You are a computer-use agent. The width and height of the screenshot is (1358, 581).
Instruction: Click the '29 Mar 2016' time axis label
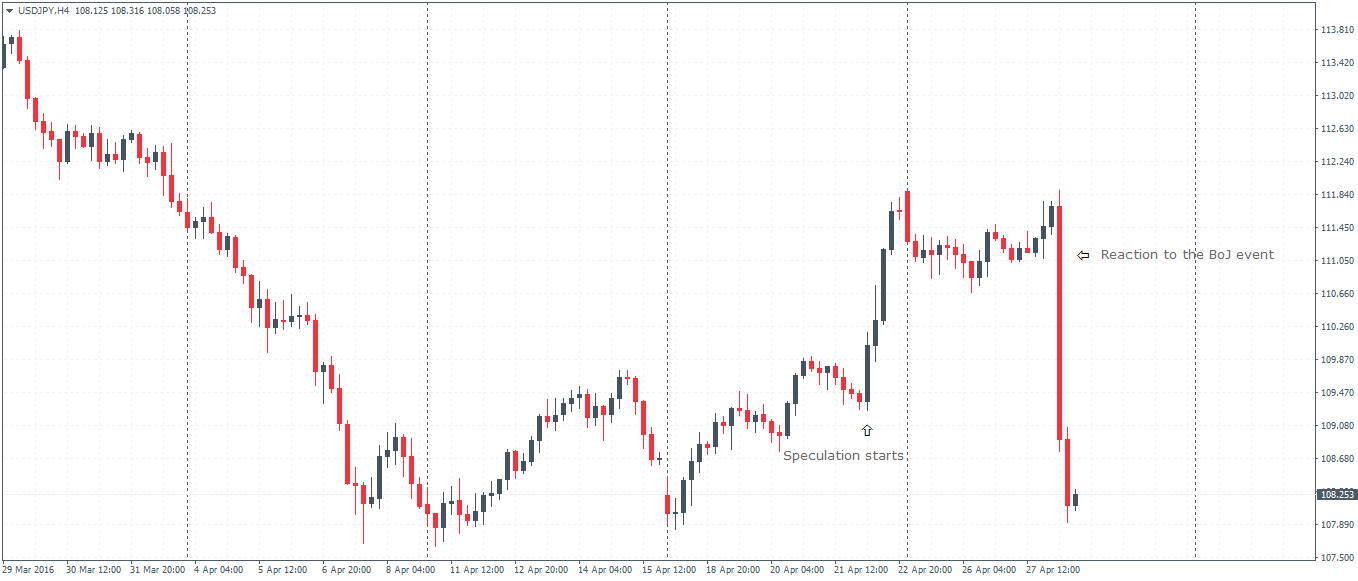pos(28,570)
